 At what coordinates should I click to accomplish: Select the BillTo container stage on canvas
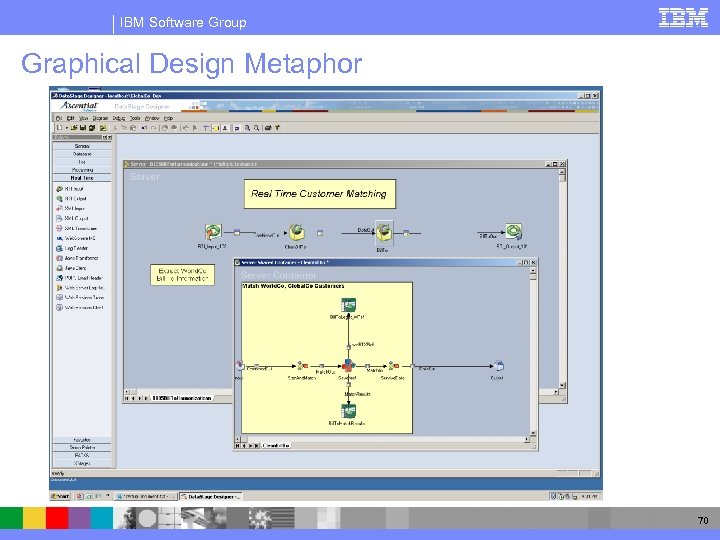(383, 232)
